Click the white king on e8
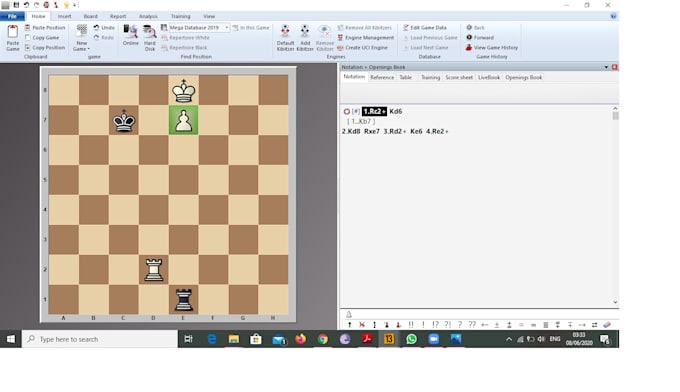680x392 pixels. [183, 90]
